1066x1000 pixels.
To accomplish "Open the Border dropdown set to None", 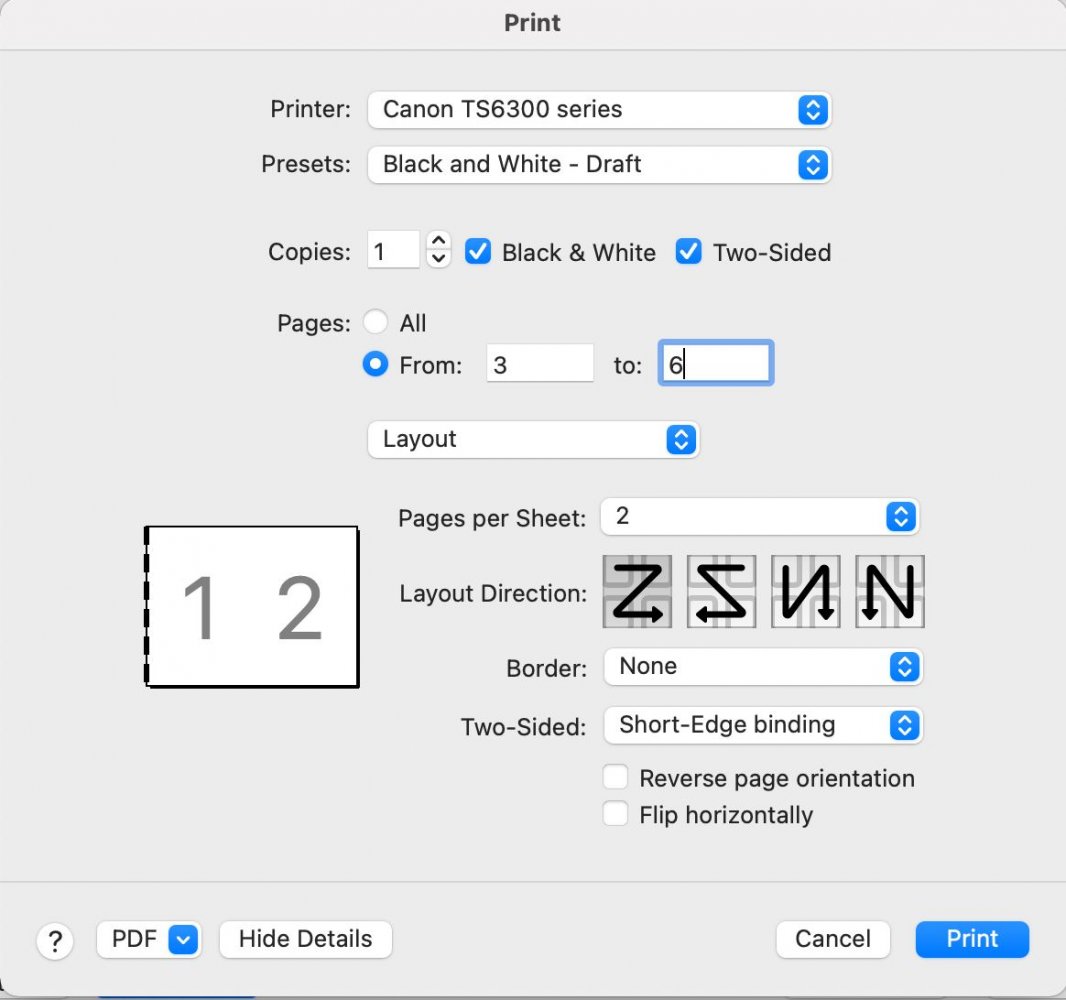I will point(762,667).
